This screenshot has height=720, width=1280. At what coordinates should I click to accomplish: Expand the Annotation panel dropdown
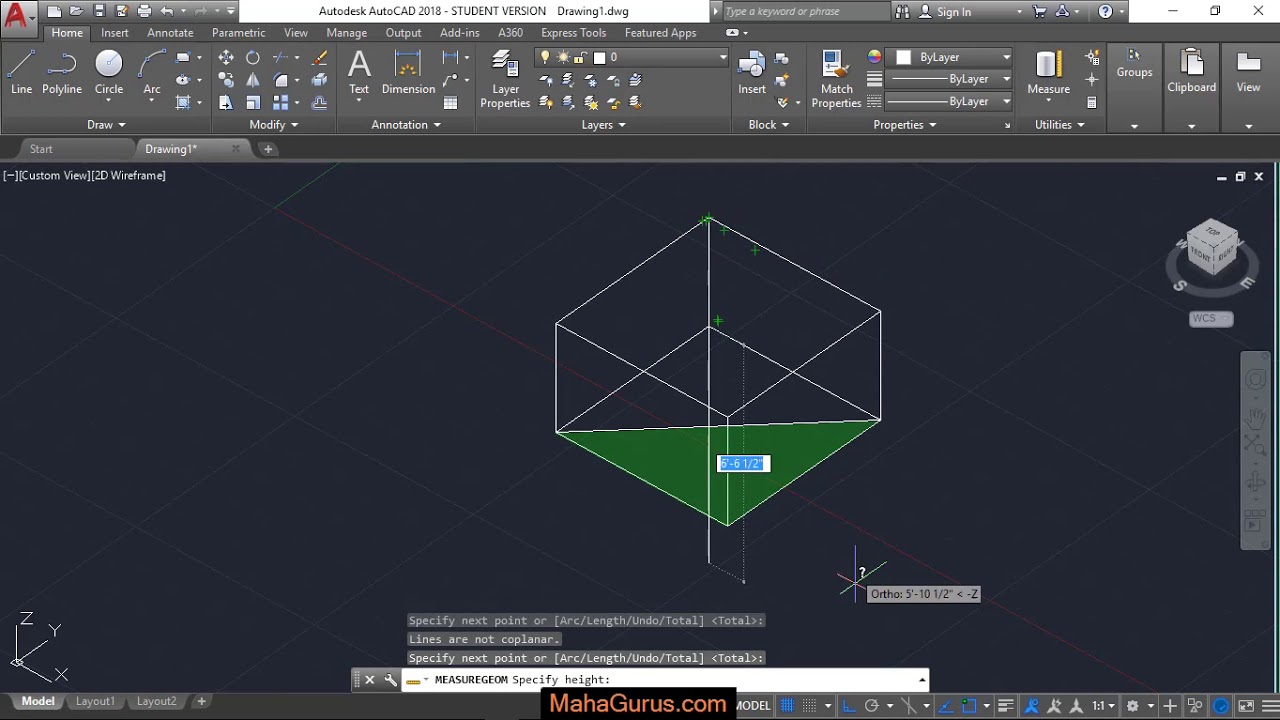point(406,125)
